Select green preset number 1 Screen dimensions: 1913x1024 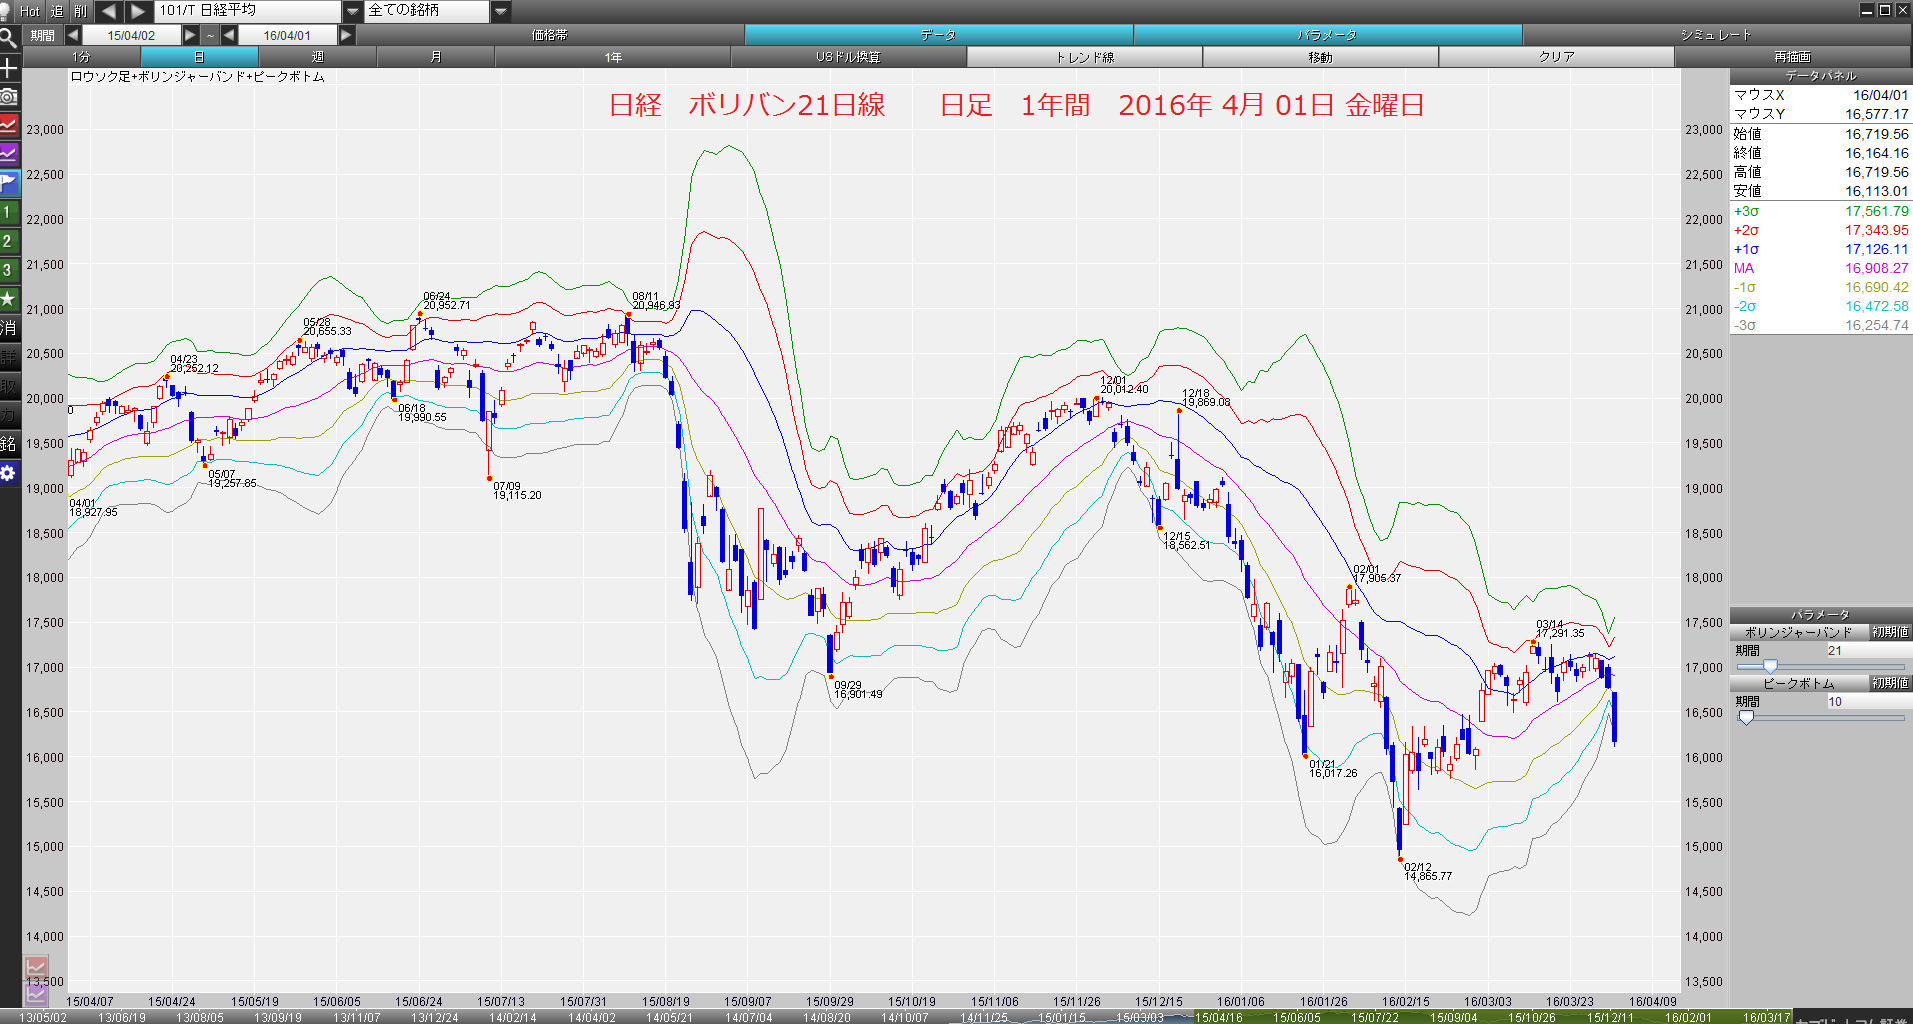pos(9,212)
